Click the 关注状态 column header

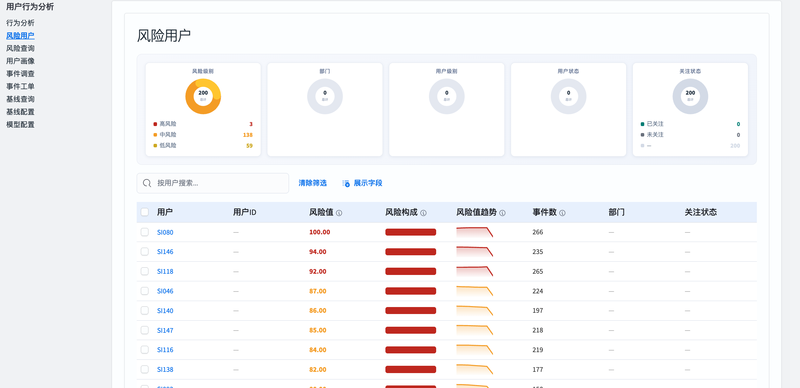(701, 212)
